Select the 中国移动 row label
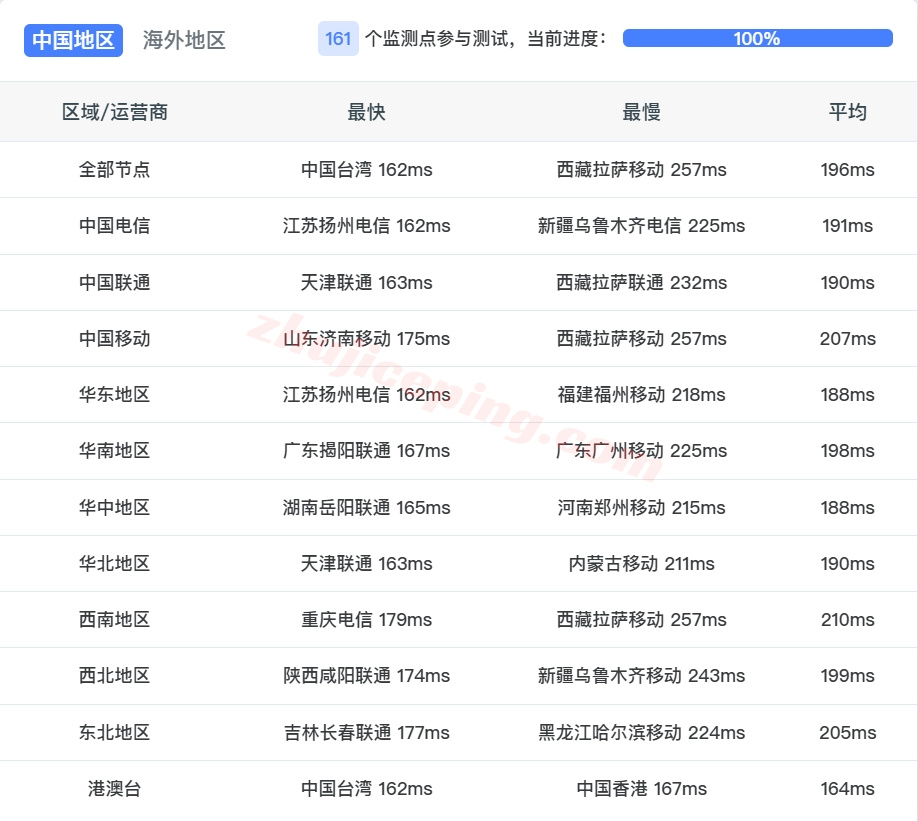The image size is (918, 821). coord(112,338)
